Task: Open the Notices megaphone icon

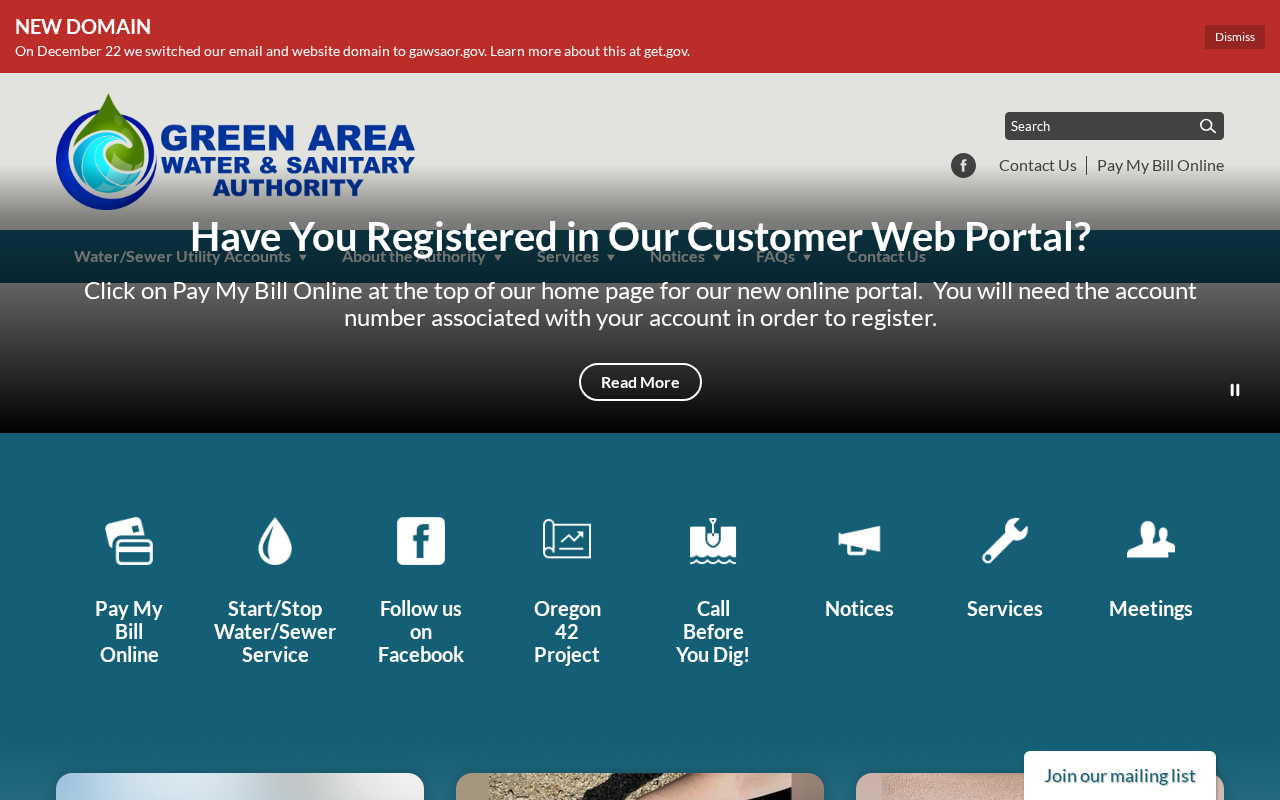Action: click(x=859, y=541)
